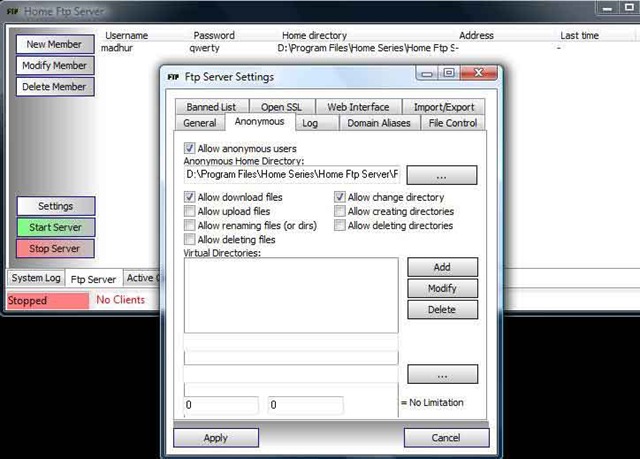Maximize the Ftp Server Settings dialog
Viewport: 640px width, 459px height.
coord(449,73)
